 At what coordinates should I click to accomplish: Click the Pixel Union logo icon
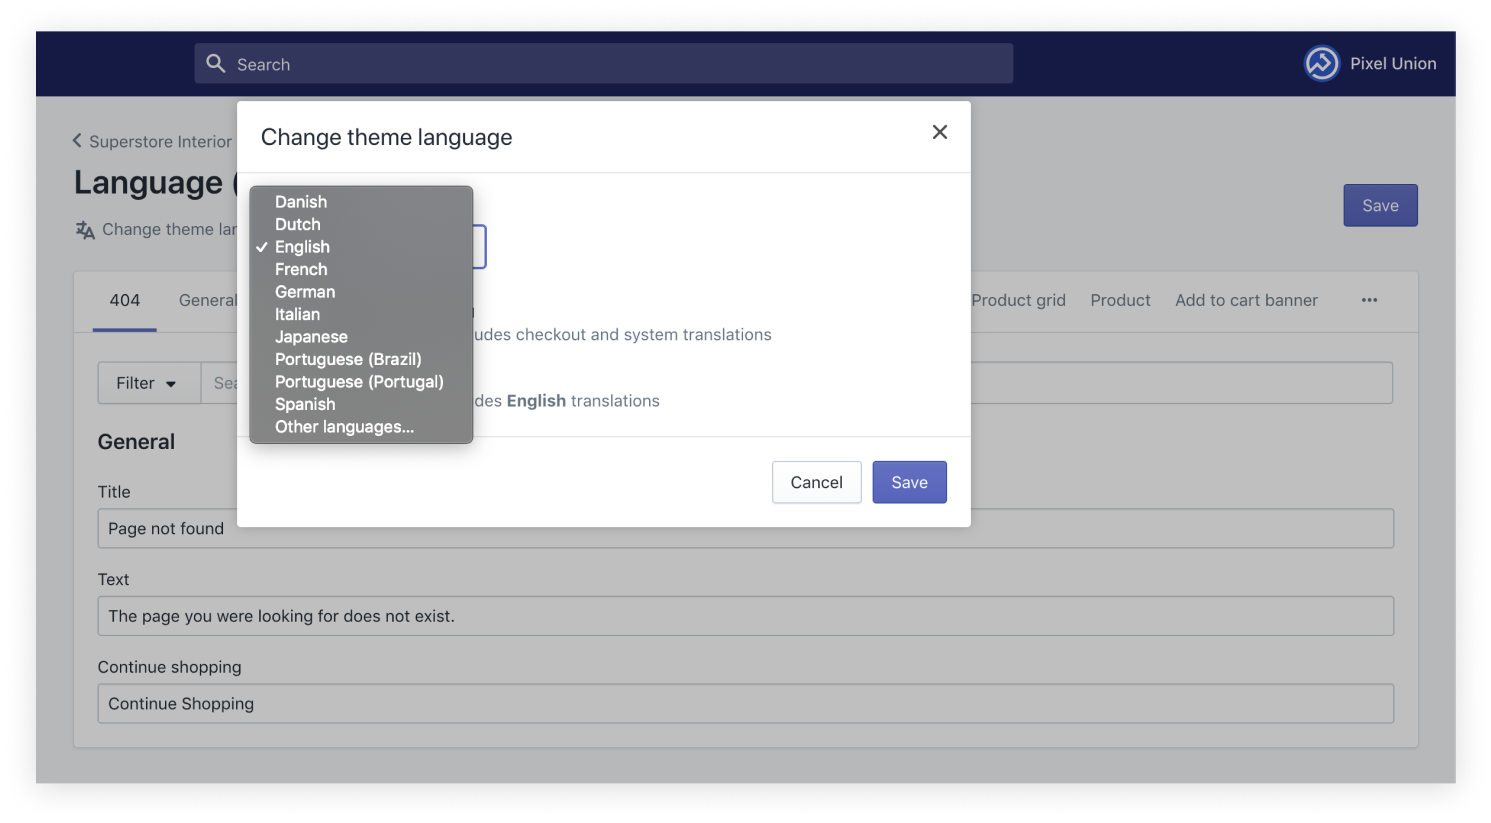(1321, 63)
